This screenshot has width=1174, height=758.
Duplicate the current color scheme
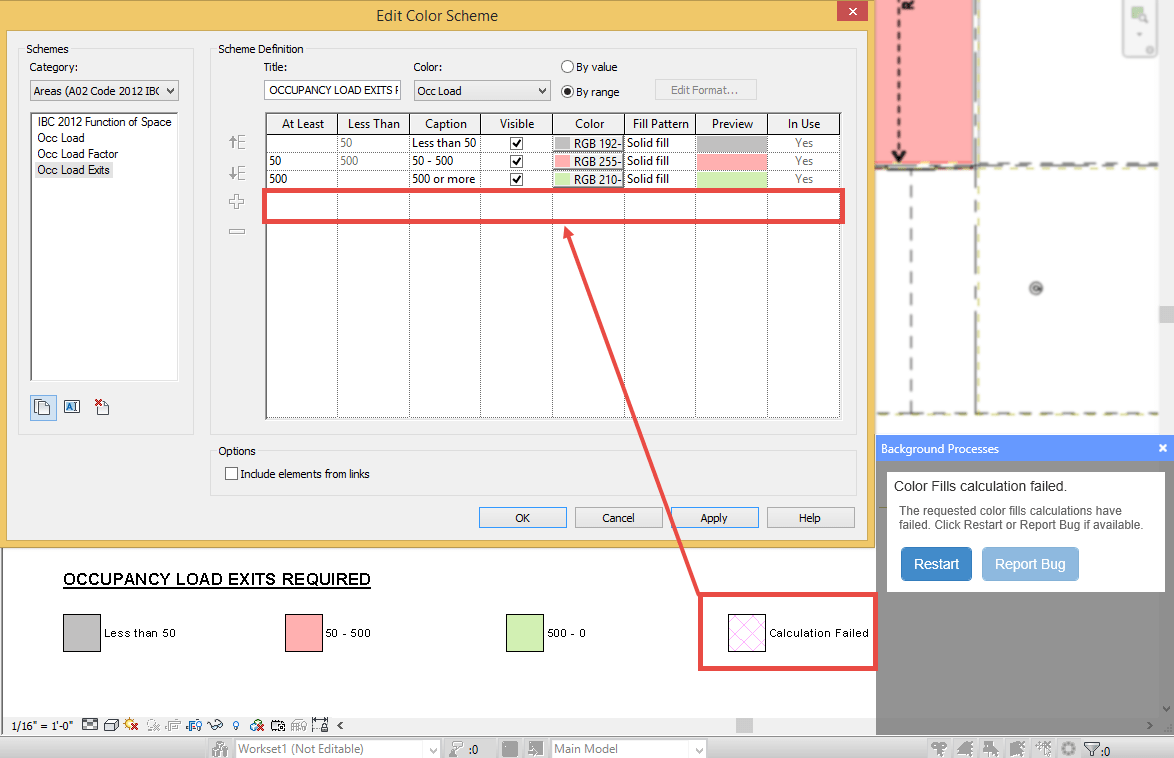tap(42, 406)
